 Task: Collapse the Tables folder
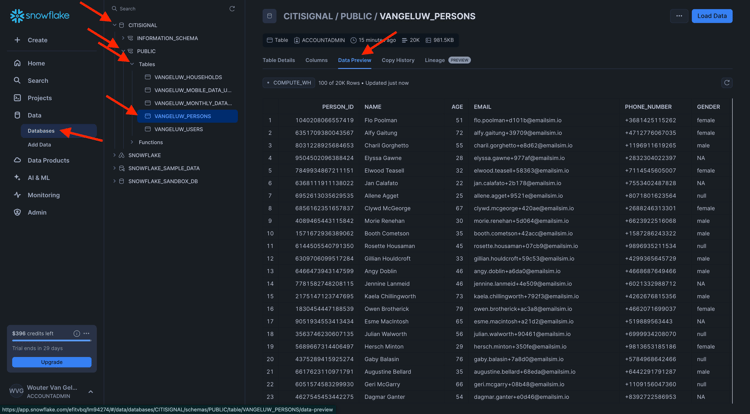tap(132, 64)
